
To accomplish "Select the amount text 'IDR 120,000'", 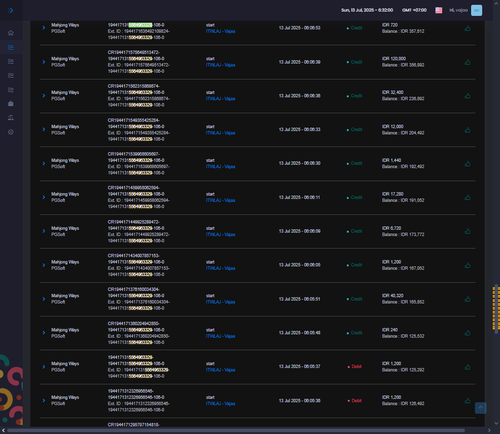I will [394, 59].
